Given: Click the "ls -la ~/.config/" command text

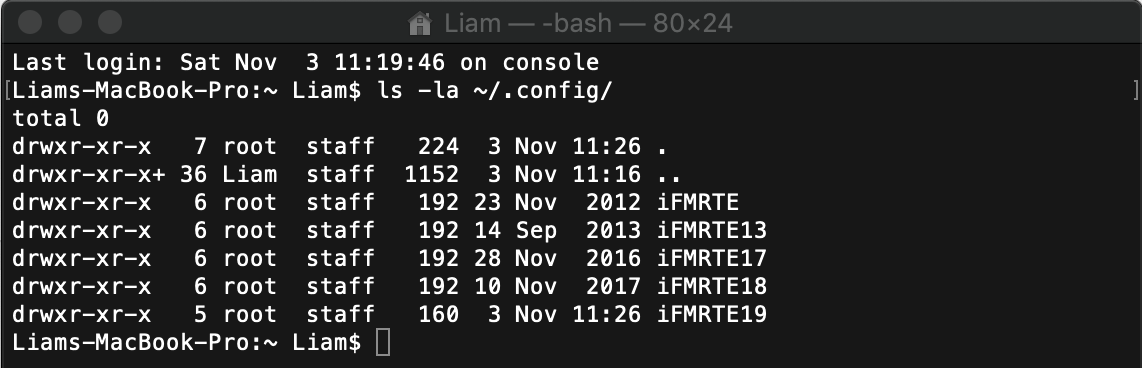Looking at the screenshot, I should point(495,91).
